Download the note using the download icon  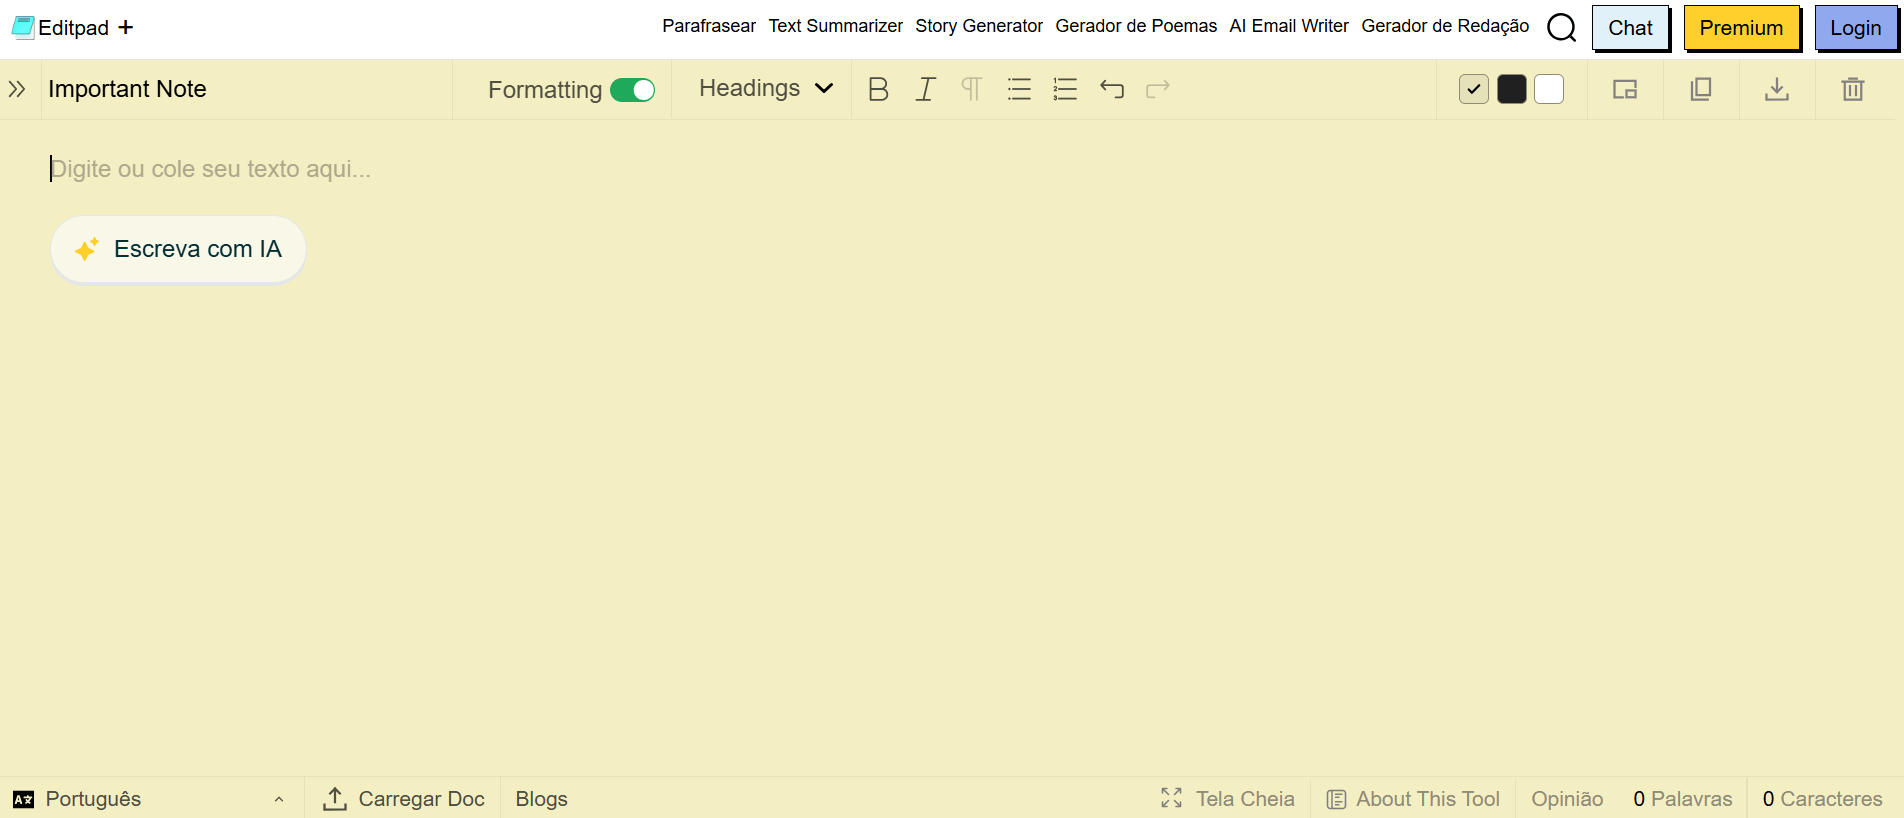coord(1777,89)
